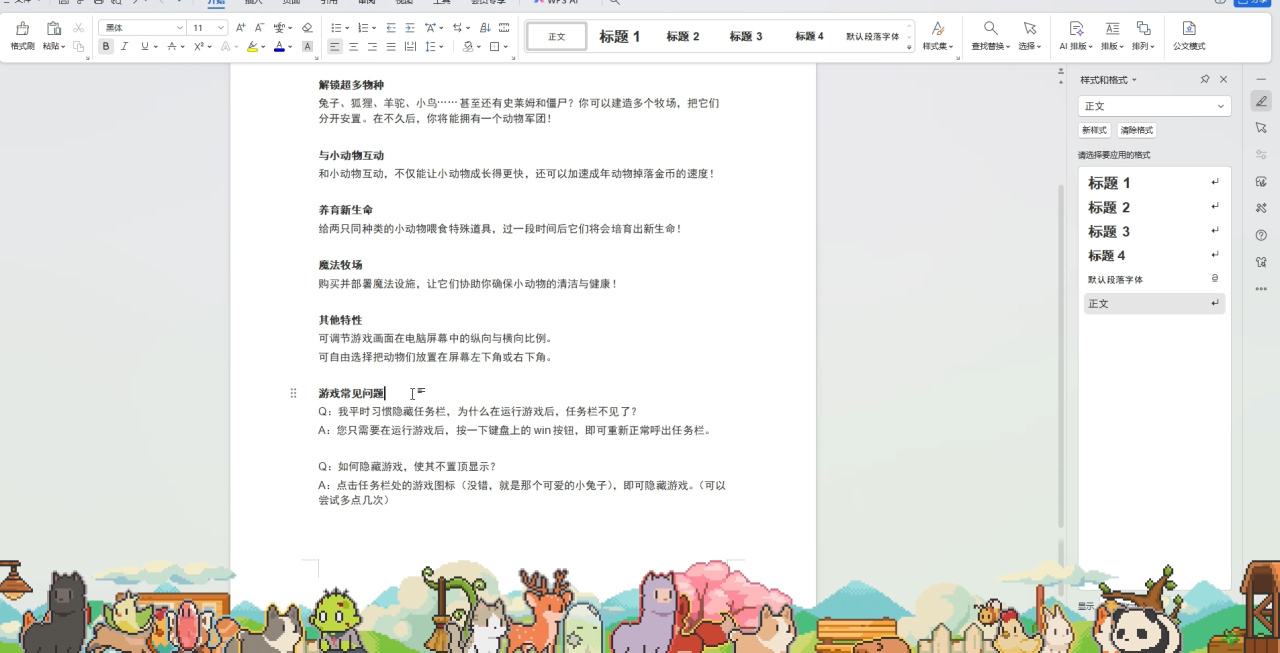The width and height of the screenshot is (1280, 653).
Task: Expand the 正文 style dropdown in Styles panel
Action: (x=1220, y=106)
